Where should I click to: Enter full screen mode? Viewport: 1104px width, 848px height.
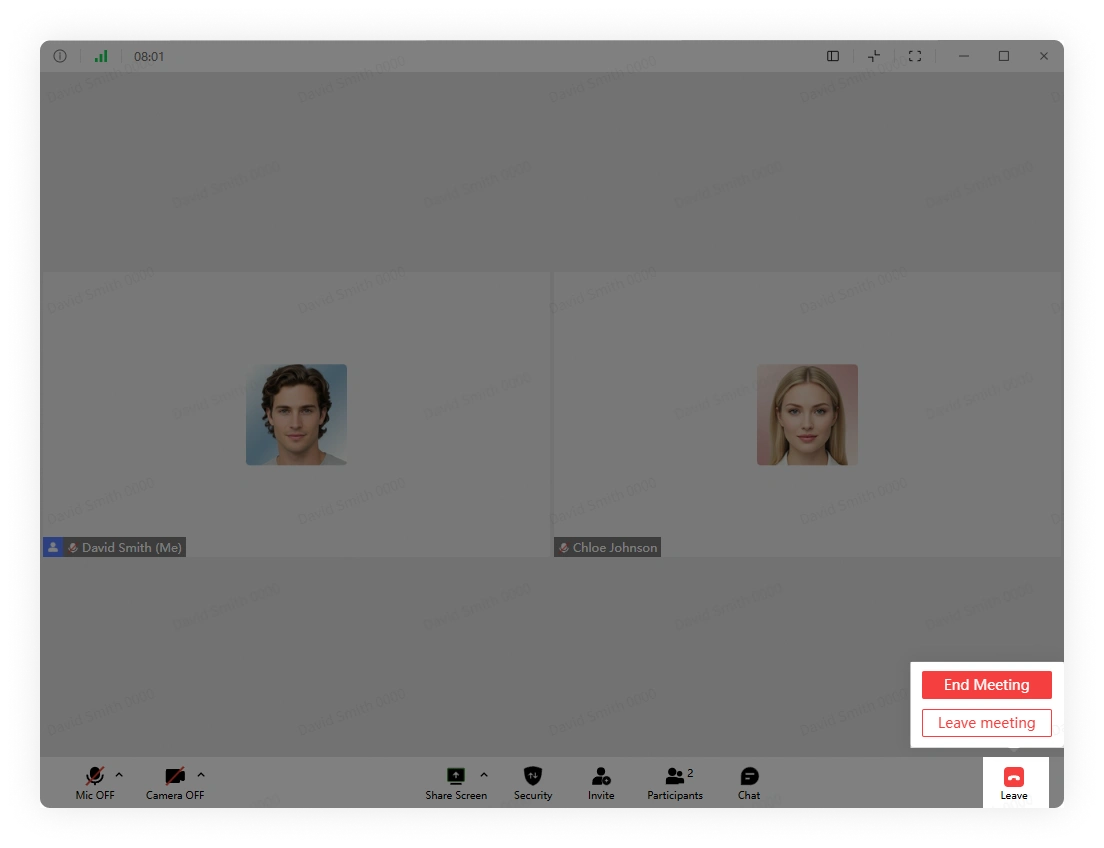915,56
